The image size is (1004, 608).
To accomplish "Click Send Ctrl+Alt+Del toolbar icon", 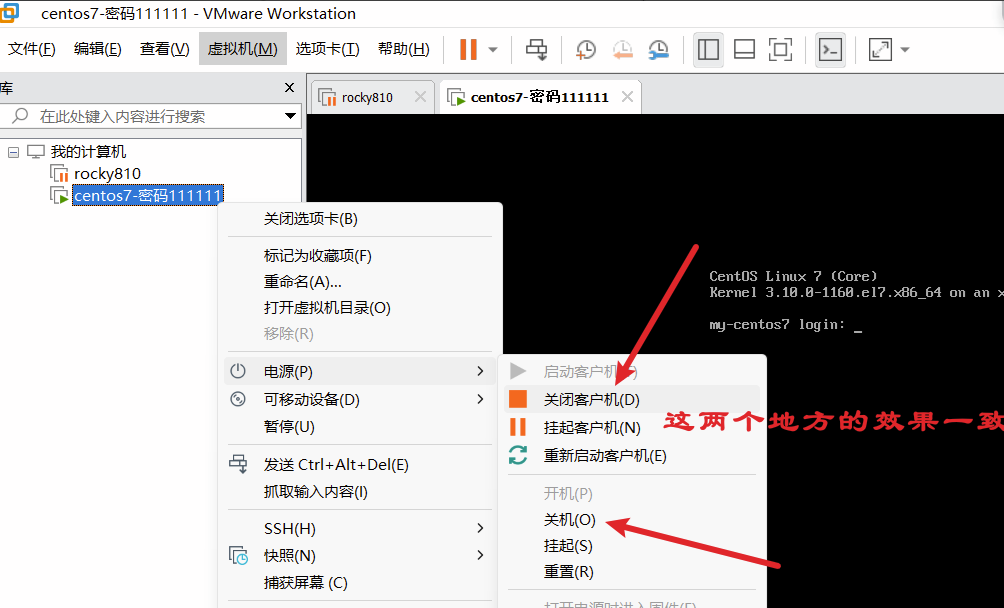I will coord(537,49).
